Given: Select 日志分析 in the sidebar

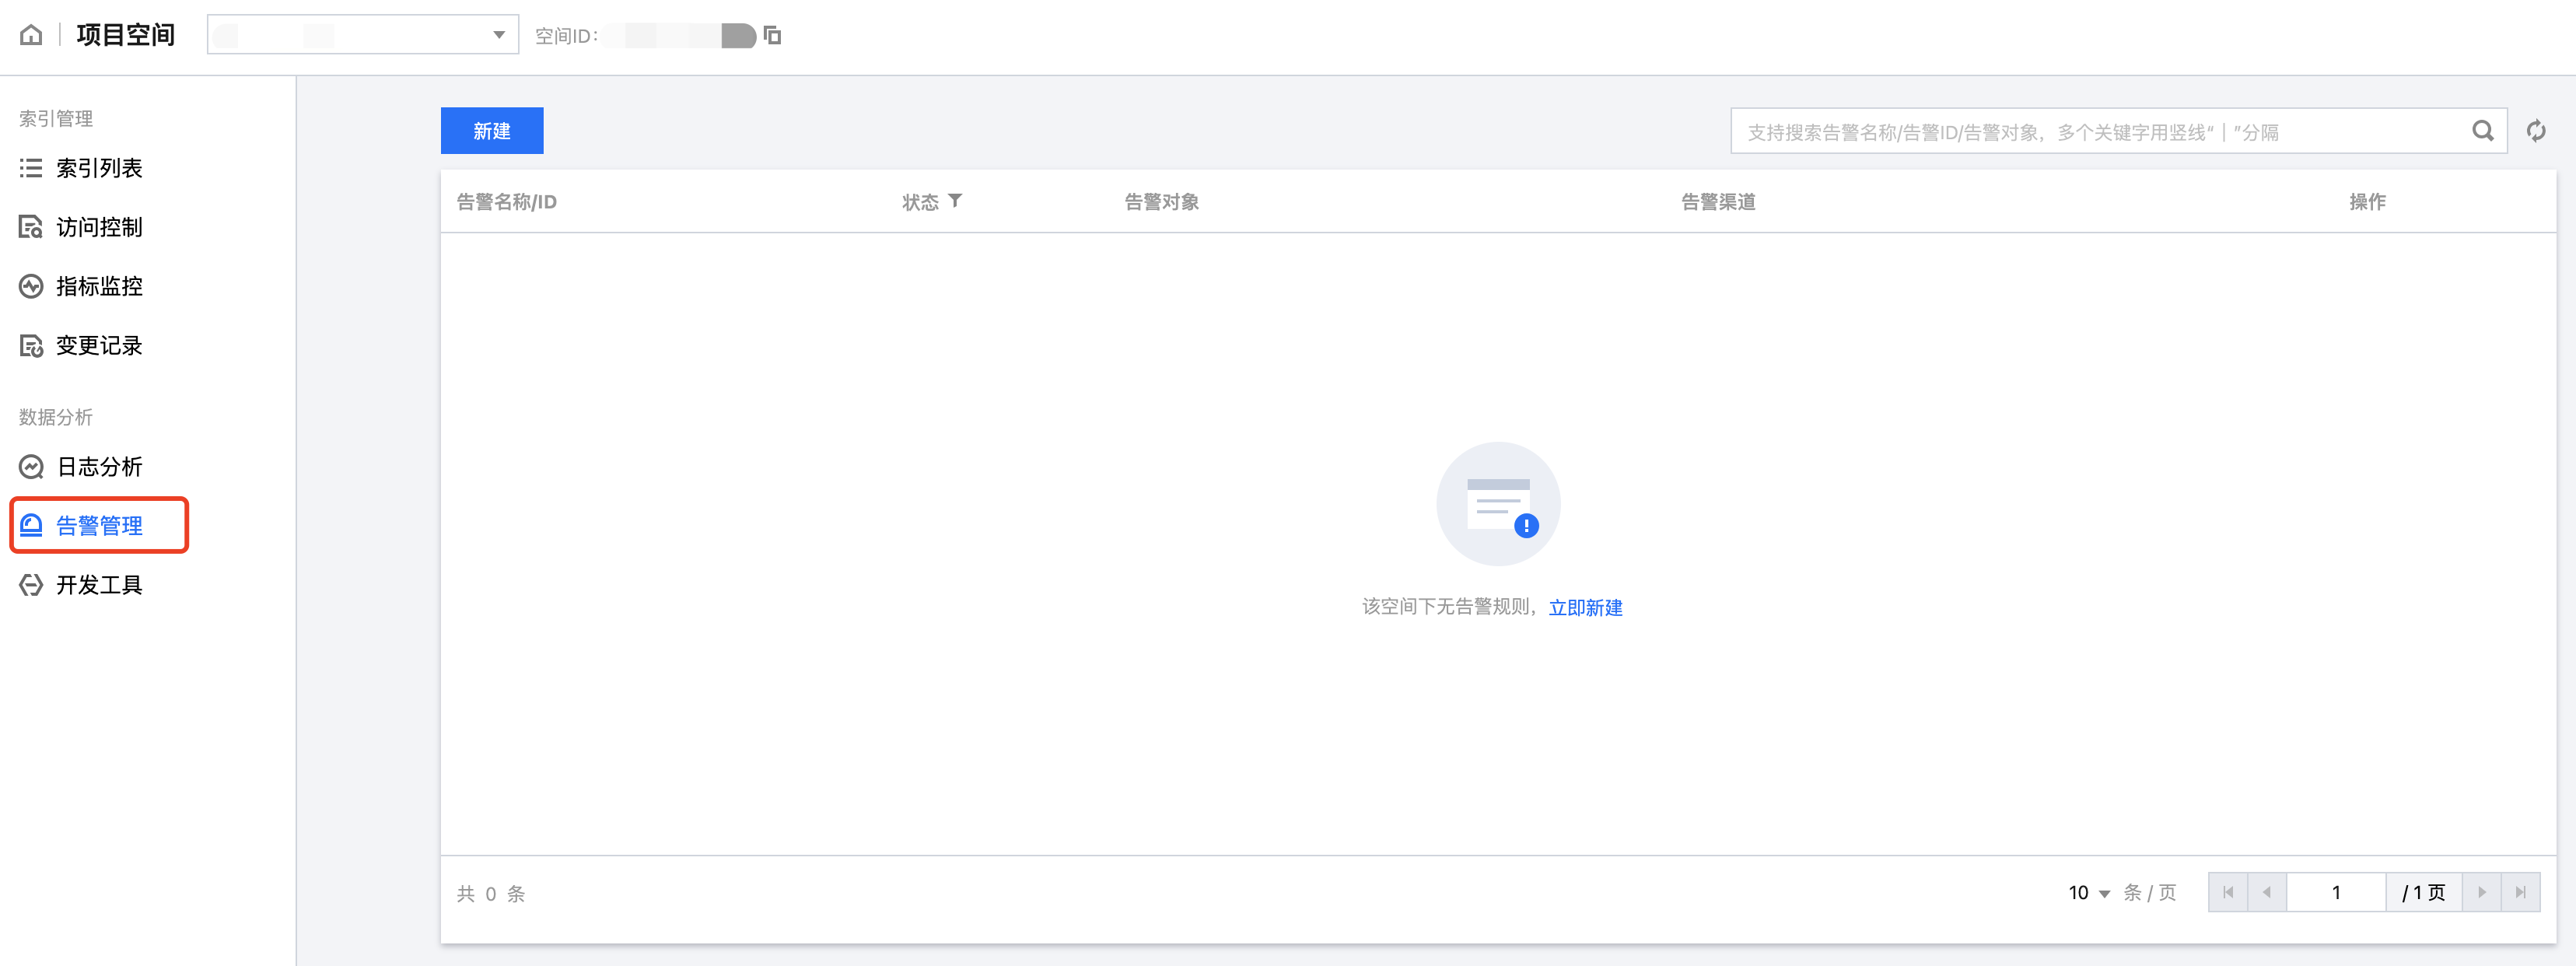Looking at the screenshot, I should pos(98,466).
